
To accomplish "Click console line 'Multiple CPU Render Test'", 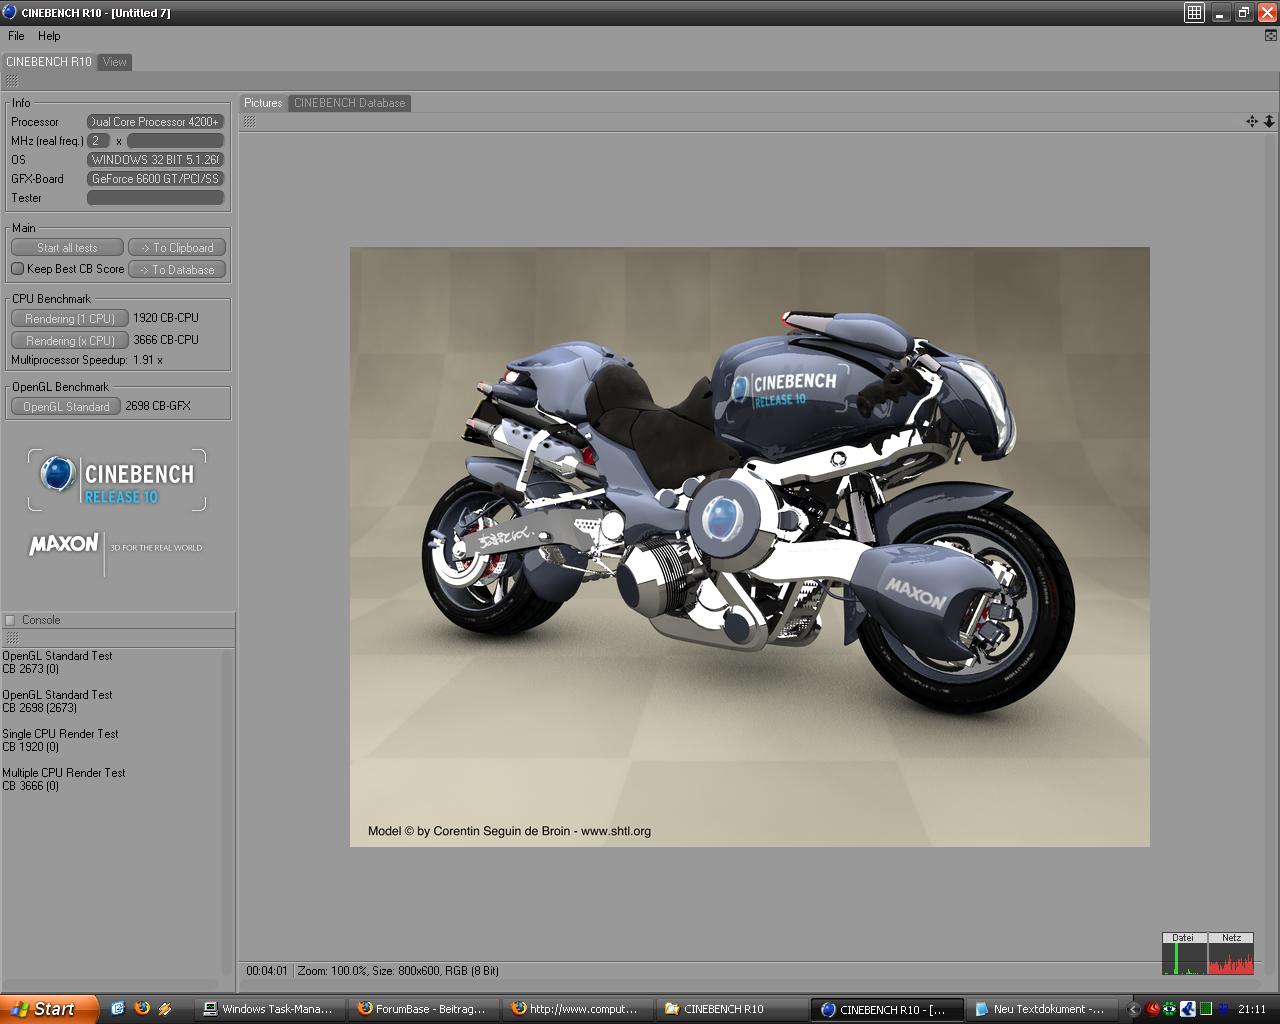I will 64,773.
